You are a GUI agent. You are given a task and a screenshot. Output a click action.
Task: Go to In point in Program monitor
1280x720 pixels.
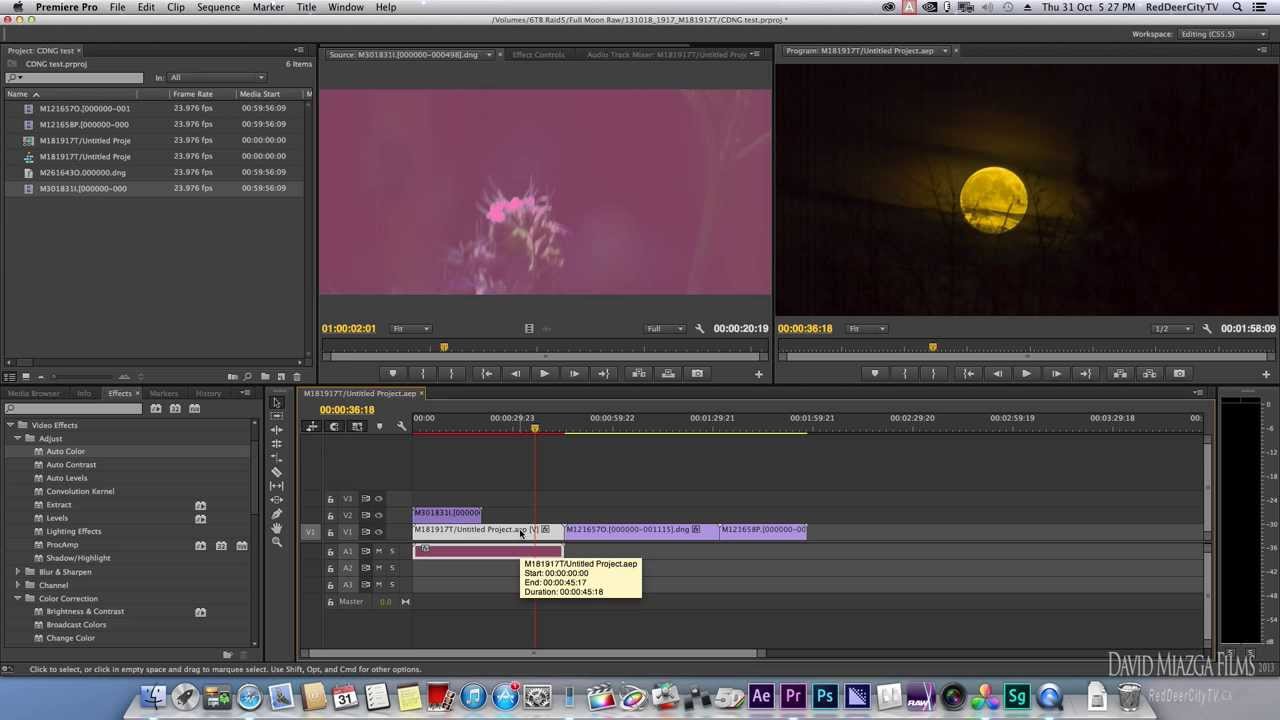click(x=968, y=374)
